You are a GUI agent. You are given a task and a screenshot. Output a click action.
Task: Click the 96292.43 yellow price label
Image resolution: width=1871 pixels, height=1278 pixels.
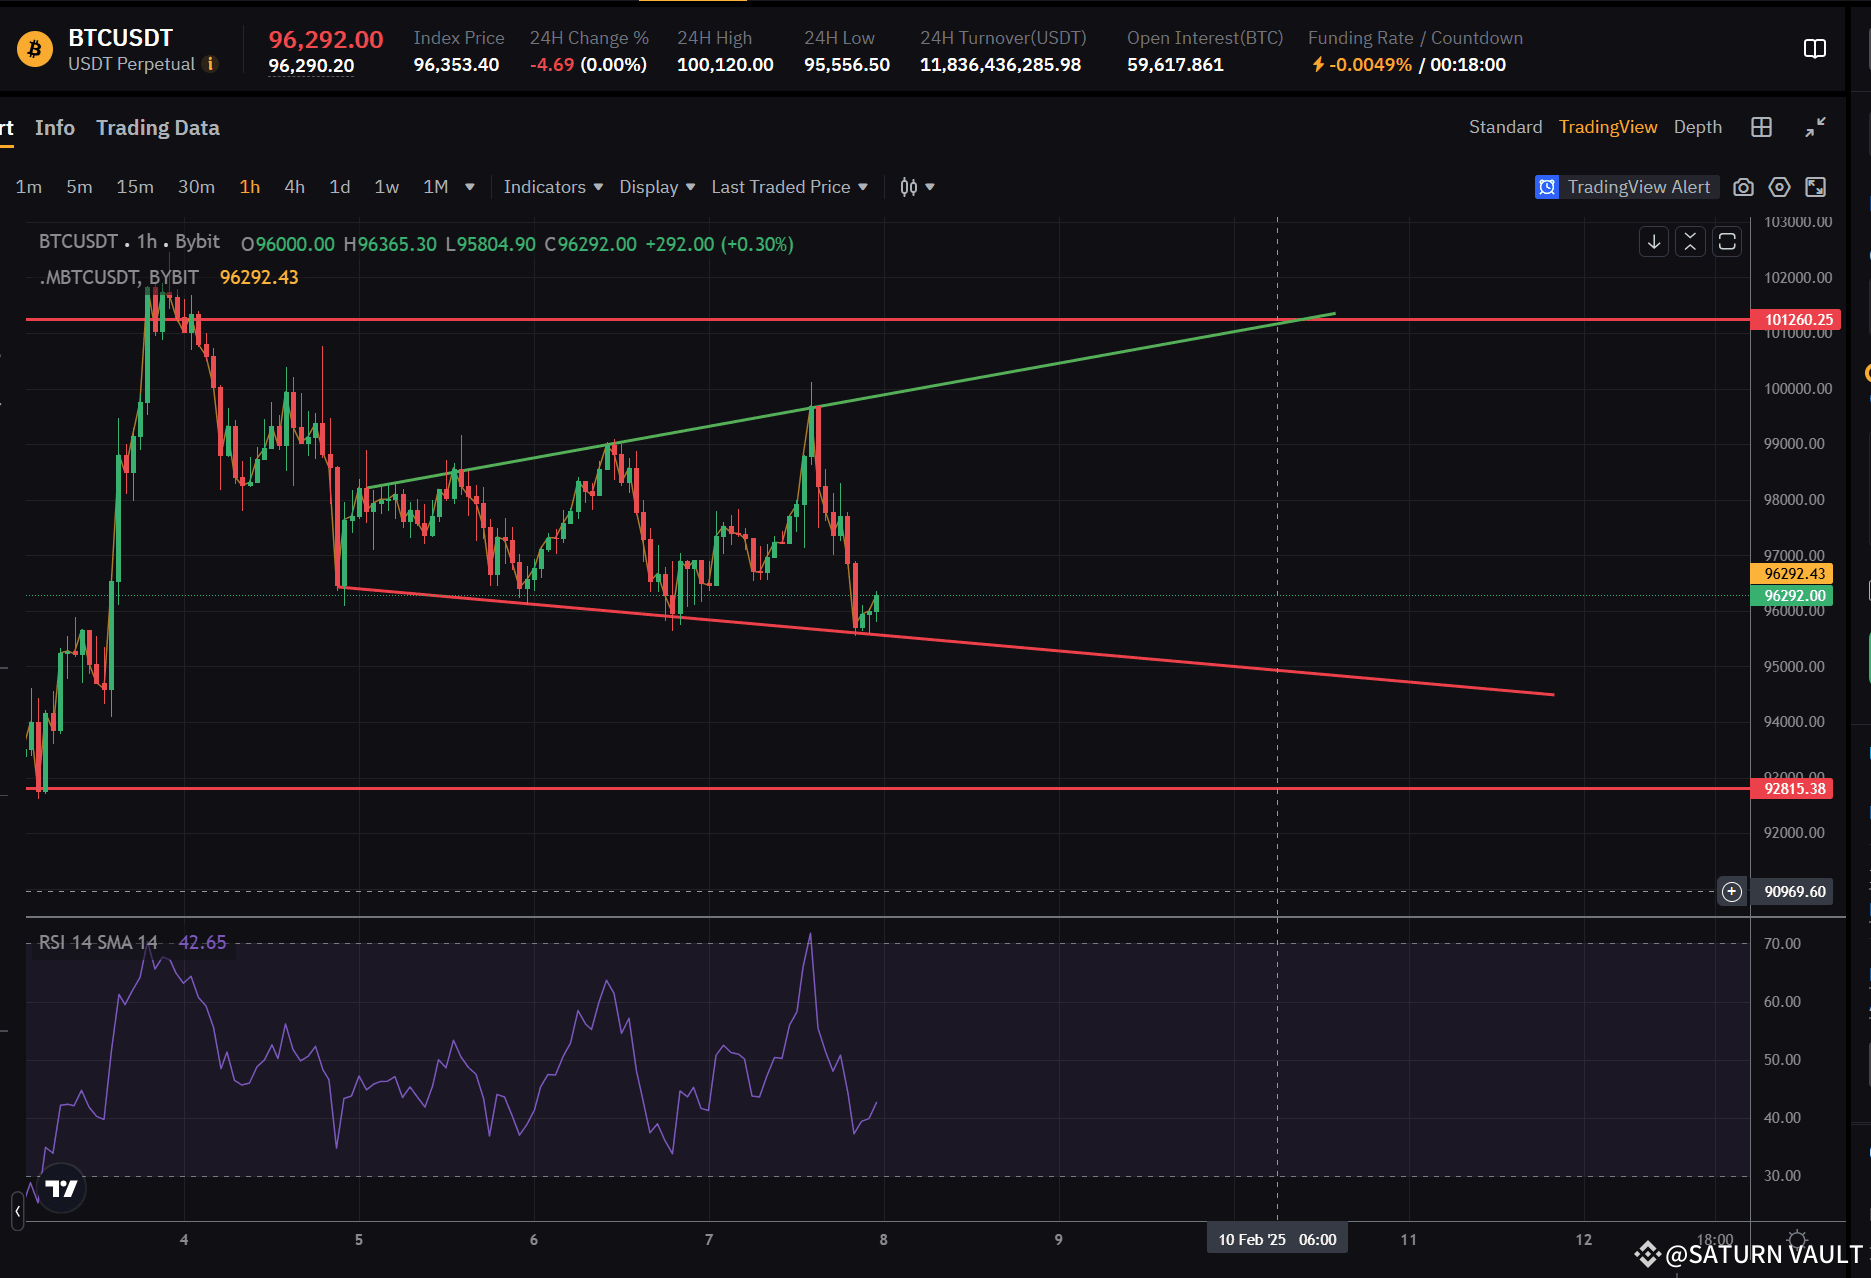tap(1794, 574)
